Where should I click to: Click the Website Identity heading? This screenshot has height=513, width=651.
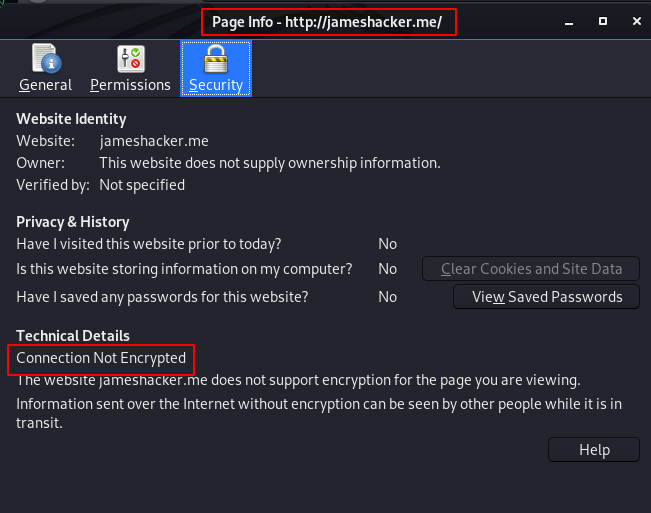(71, 119)
